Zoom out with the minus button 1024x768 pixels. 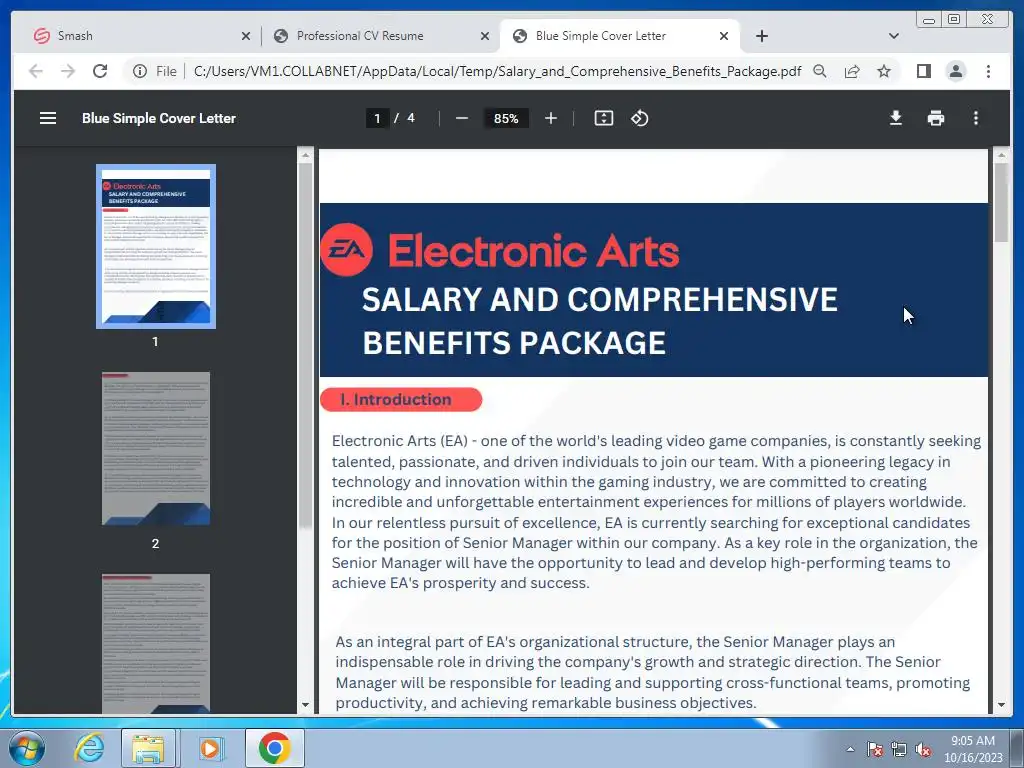pyautogui.click(x=462, y=118)
